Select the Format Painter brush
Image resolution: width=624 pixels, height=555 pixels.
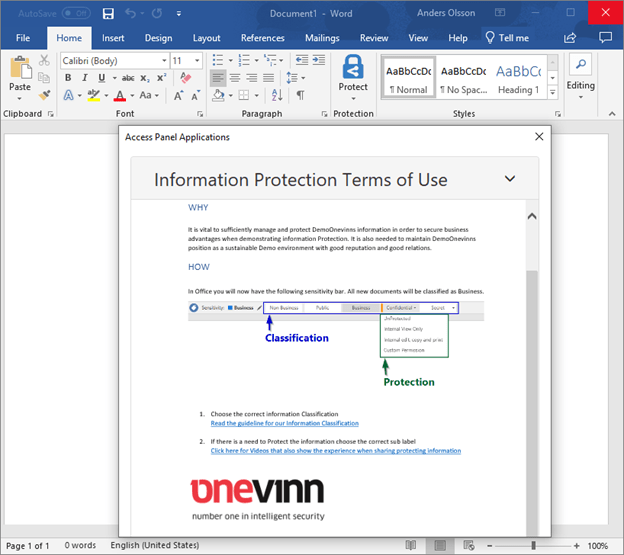(44, 95)
